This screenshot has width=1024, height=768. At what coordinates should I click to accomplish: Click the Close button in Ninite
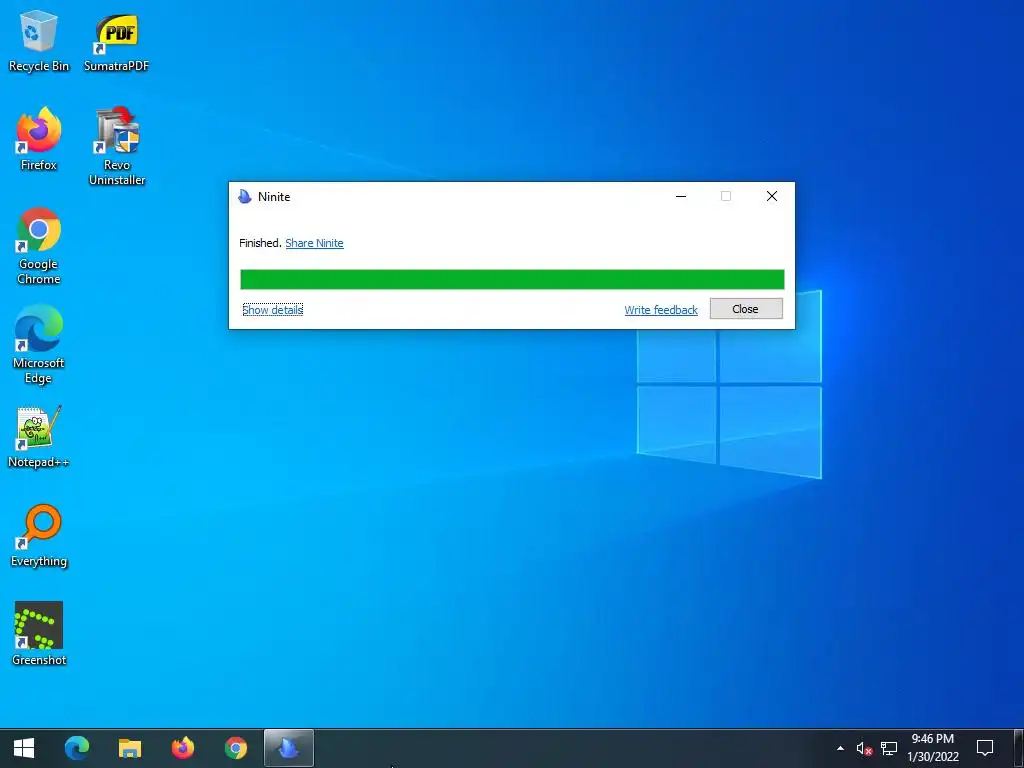point(746,309)
